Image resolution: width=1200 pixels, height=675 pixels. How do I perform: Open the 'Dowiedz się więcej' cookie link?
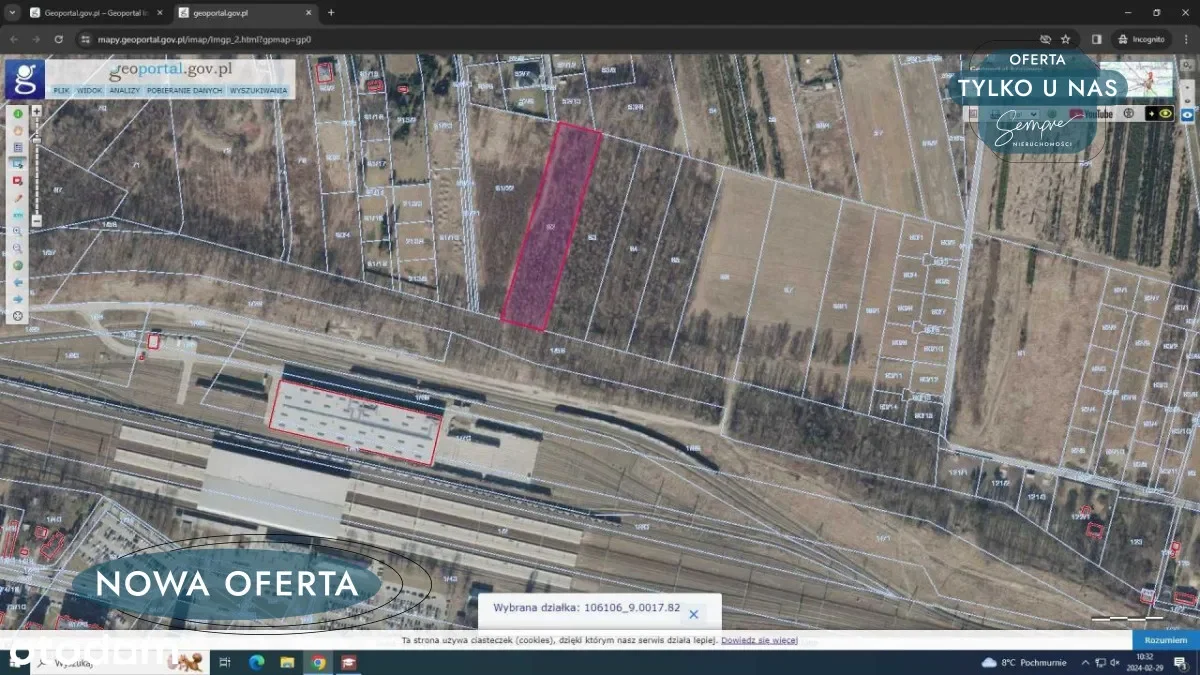(x=759, y=640)
